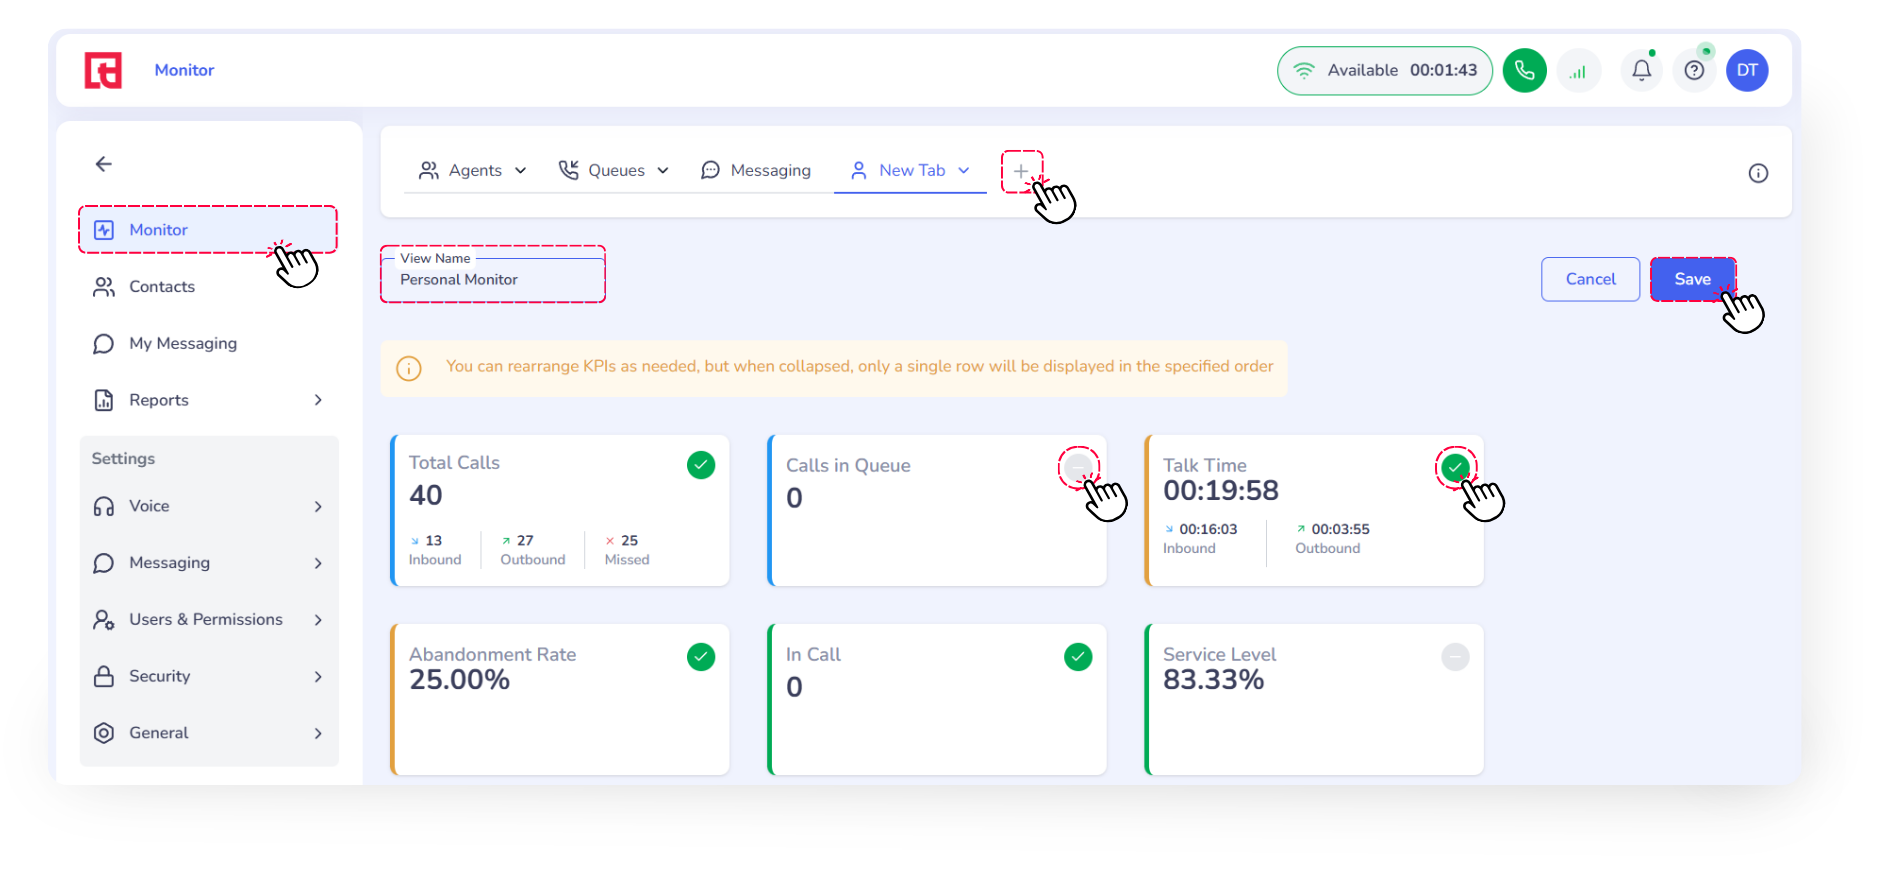This screenshot has height=879, width=1885.
Task: Click the info icon on tab bar
Action: click(1757, 173)
